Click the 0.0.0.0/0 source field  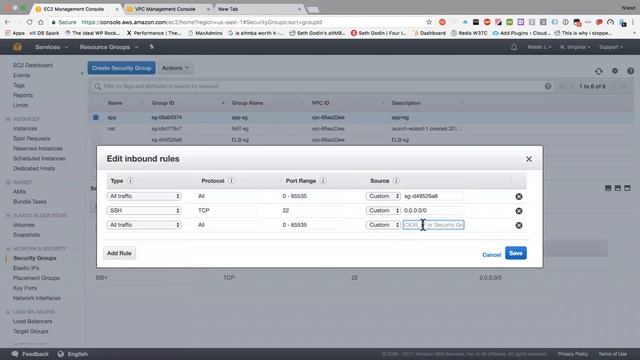[x=433, y=211]
